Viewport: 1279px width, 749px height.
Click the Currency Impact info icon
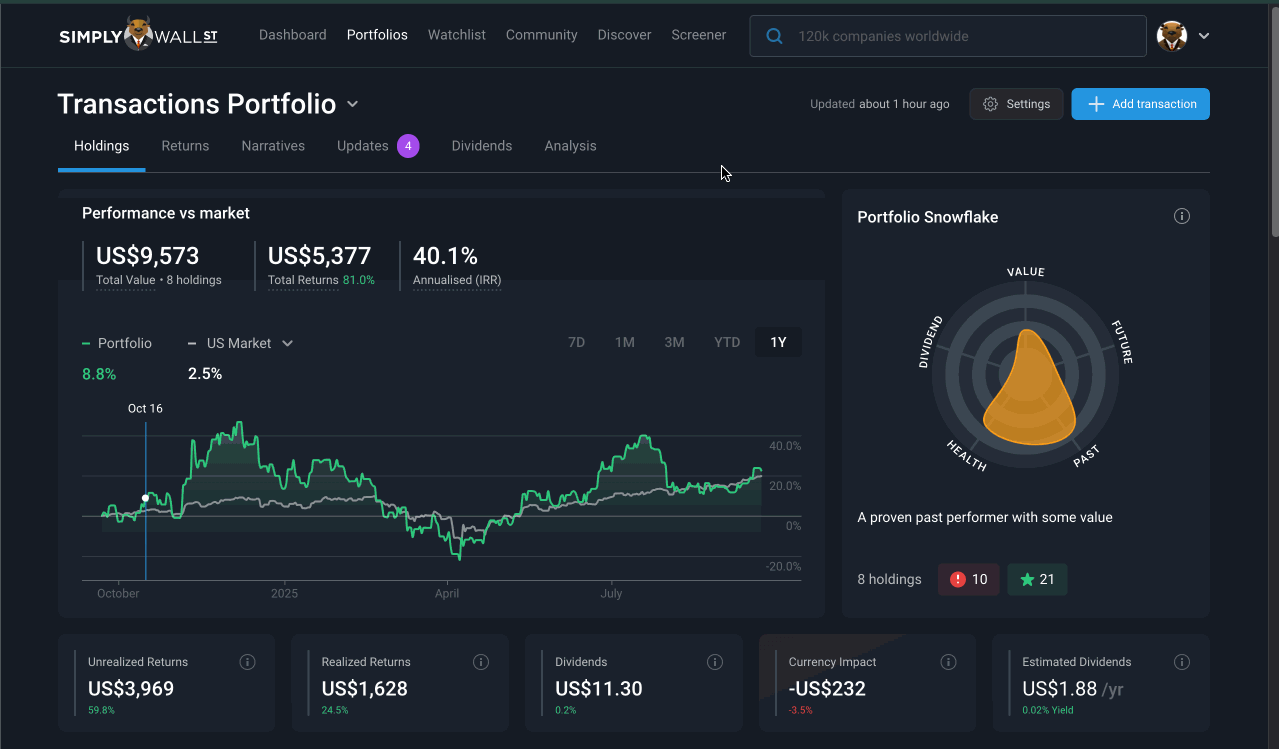pos(948,662)
